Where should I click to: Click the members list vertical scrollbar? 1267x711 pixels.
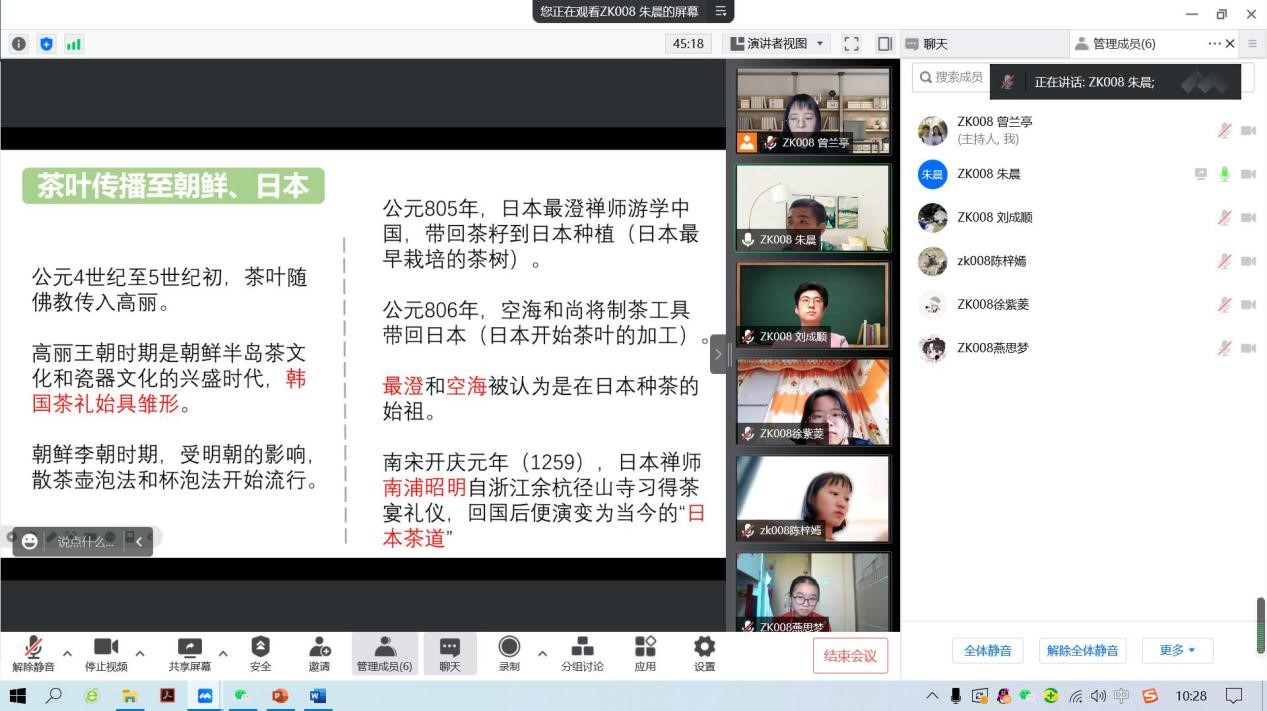coord(1261,611)
